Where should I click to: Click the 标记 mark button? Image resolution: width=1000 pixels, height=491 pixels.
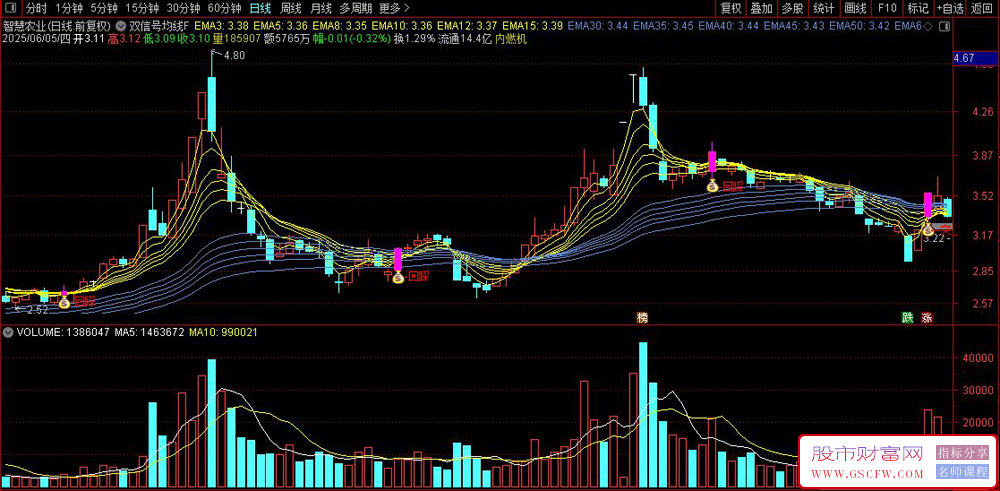click(x=918, y=8)
